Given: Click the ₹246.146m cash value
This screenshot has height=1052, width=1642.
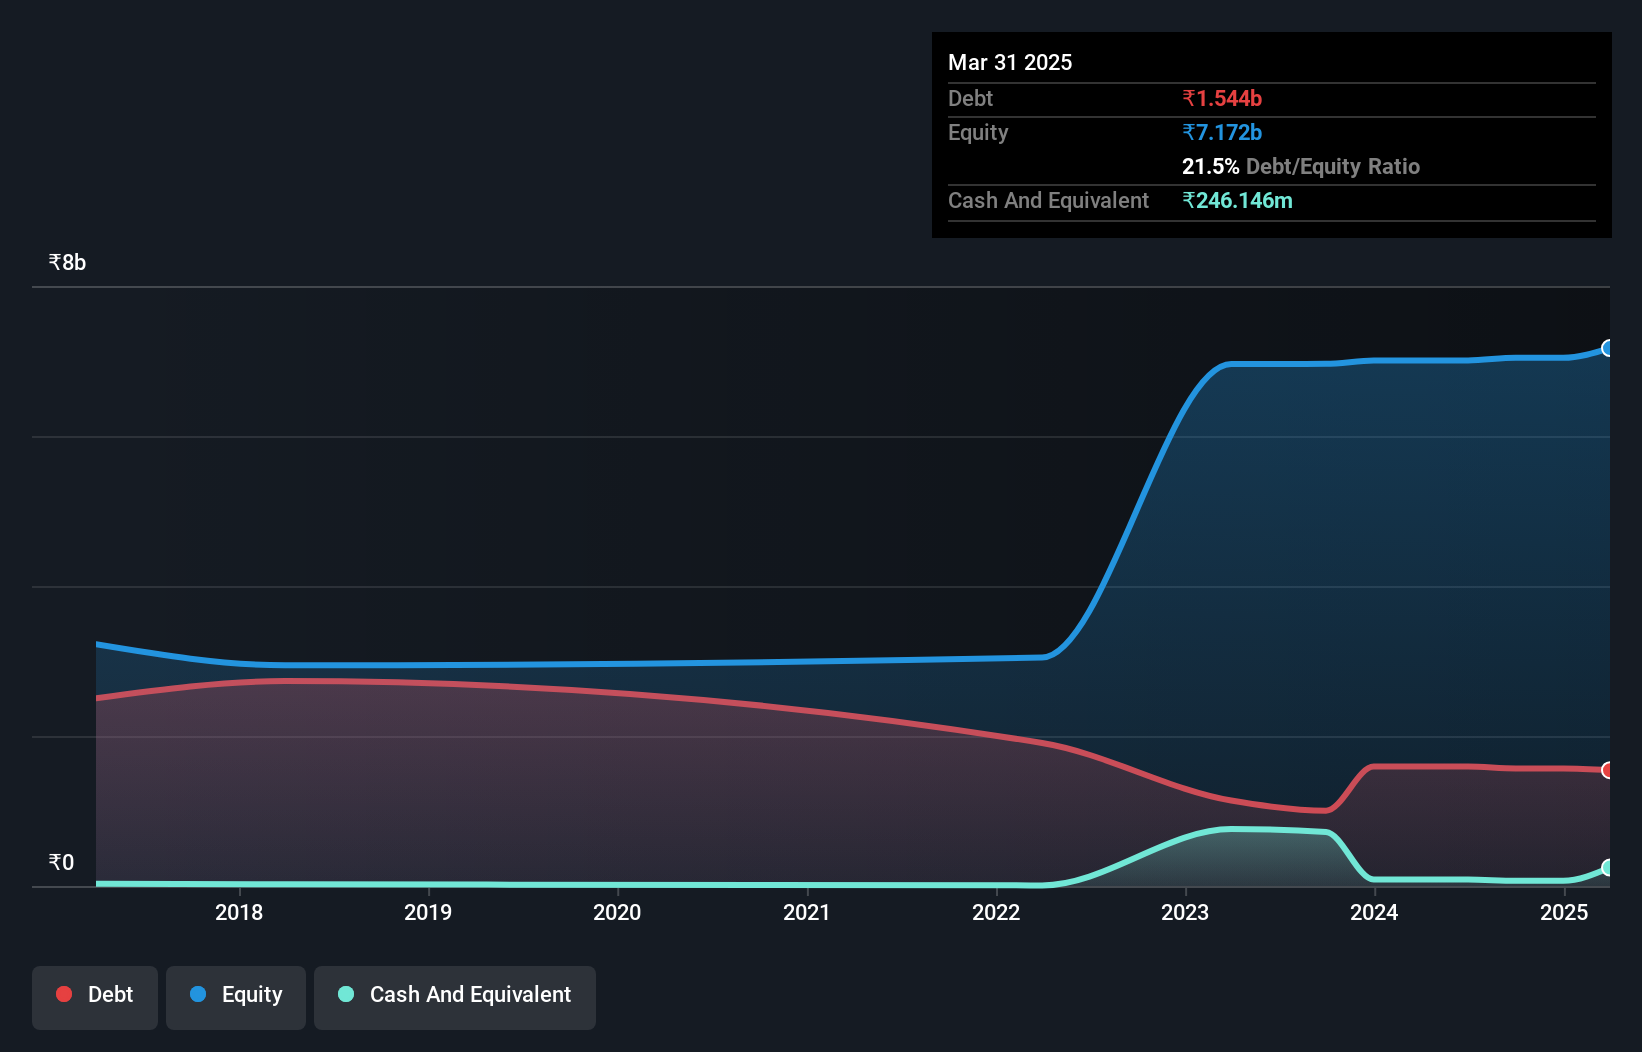Looking at the screenshot, I should (1237, 200).
